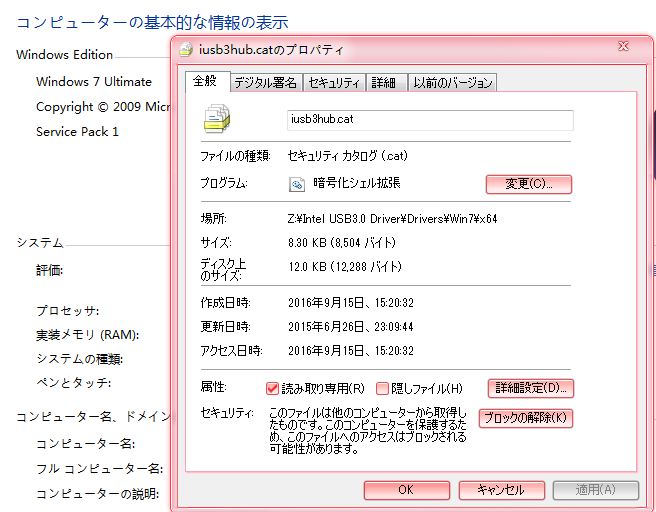The width and height of the screenshot is (656, 512).
Task: Click the size value 8.30 KB (8,504 バイト)
Action: 342,243
